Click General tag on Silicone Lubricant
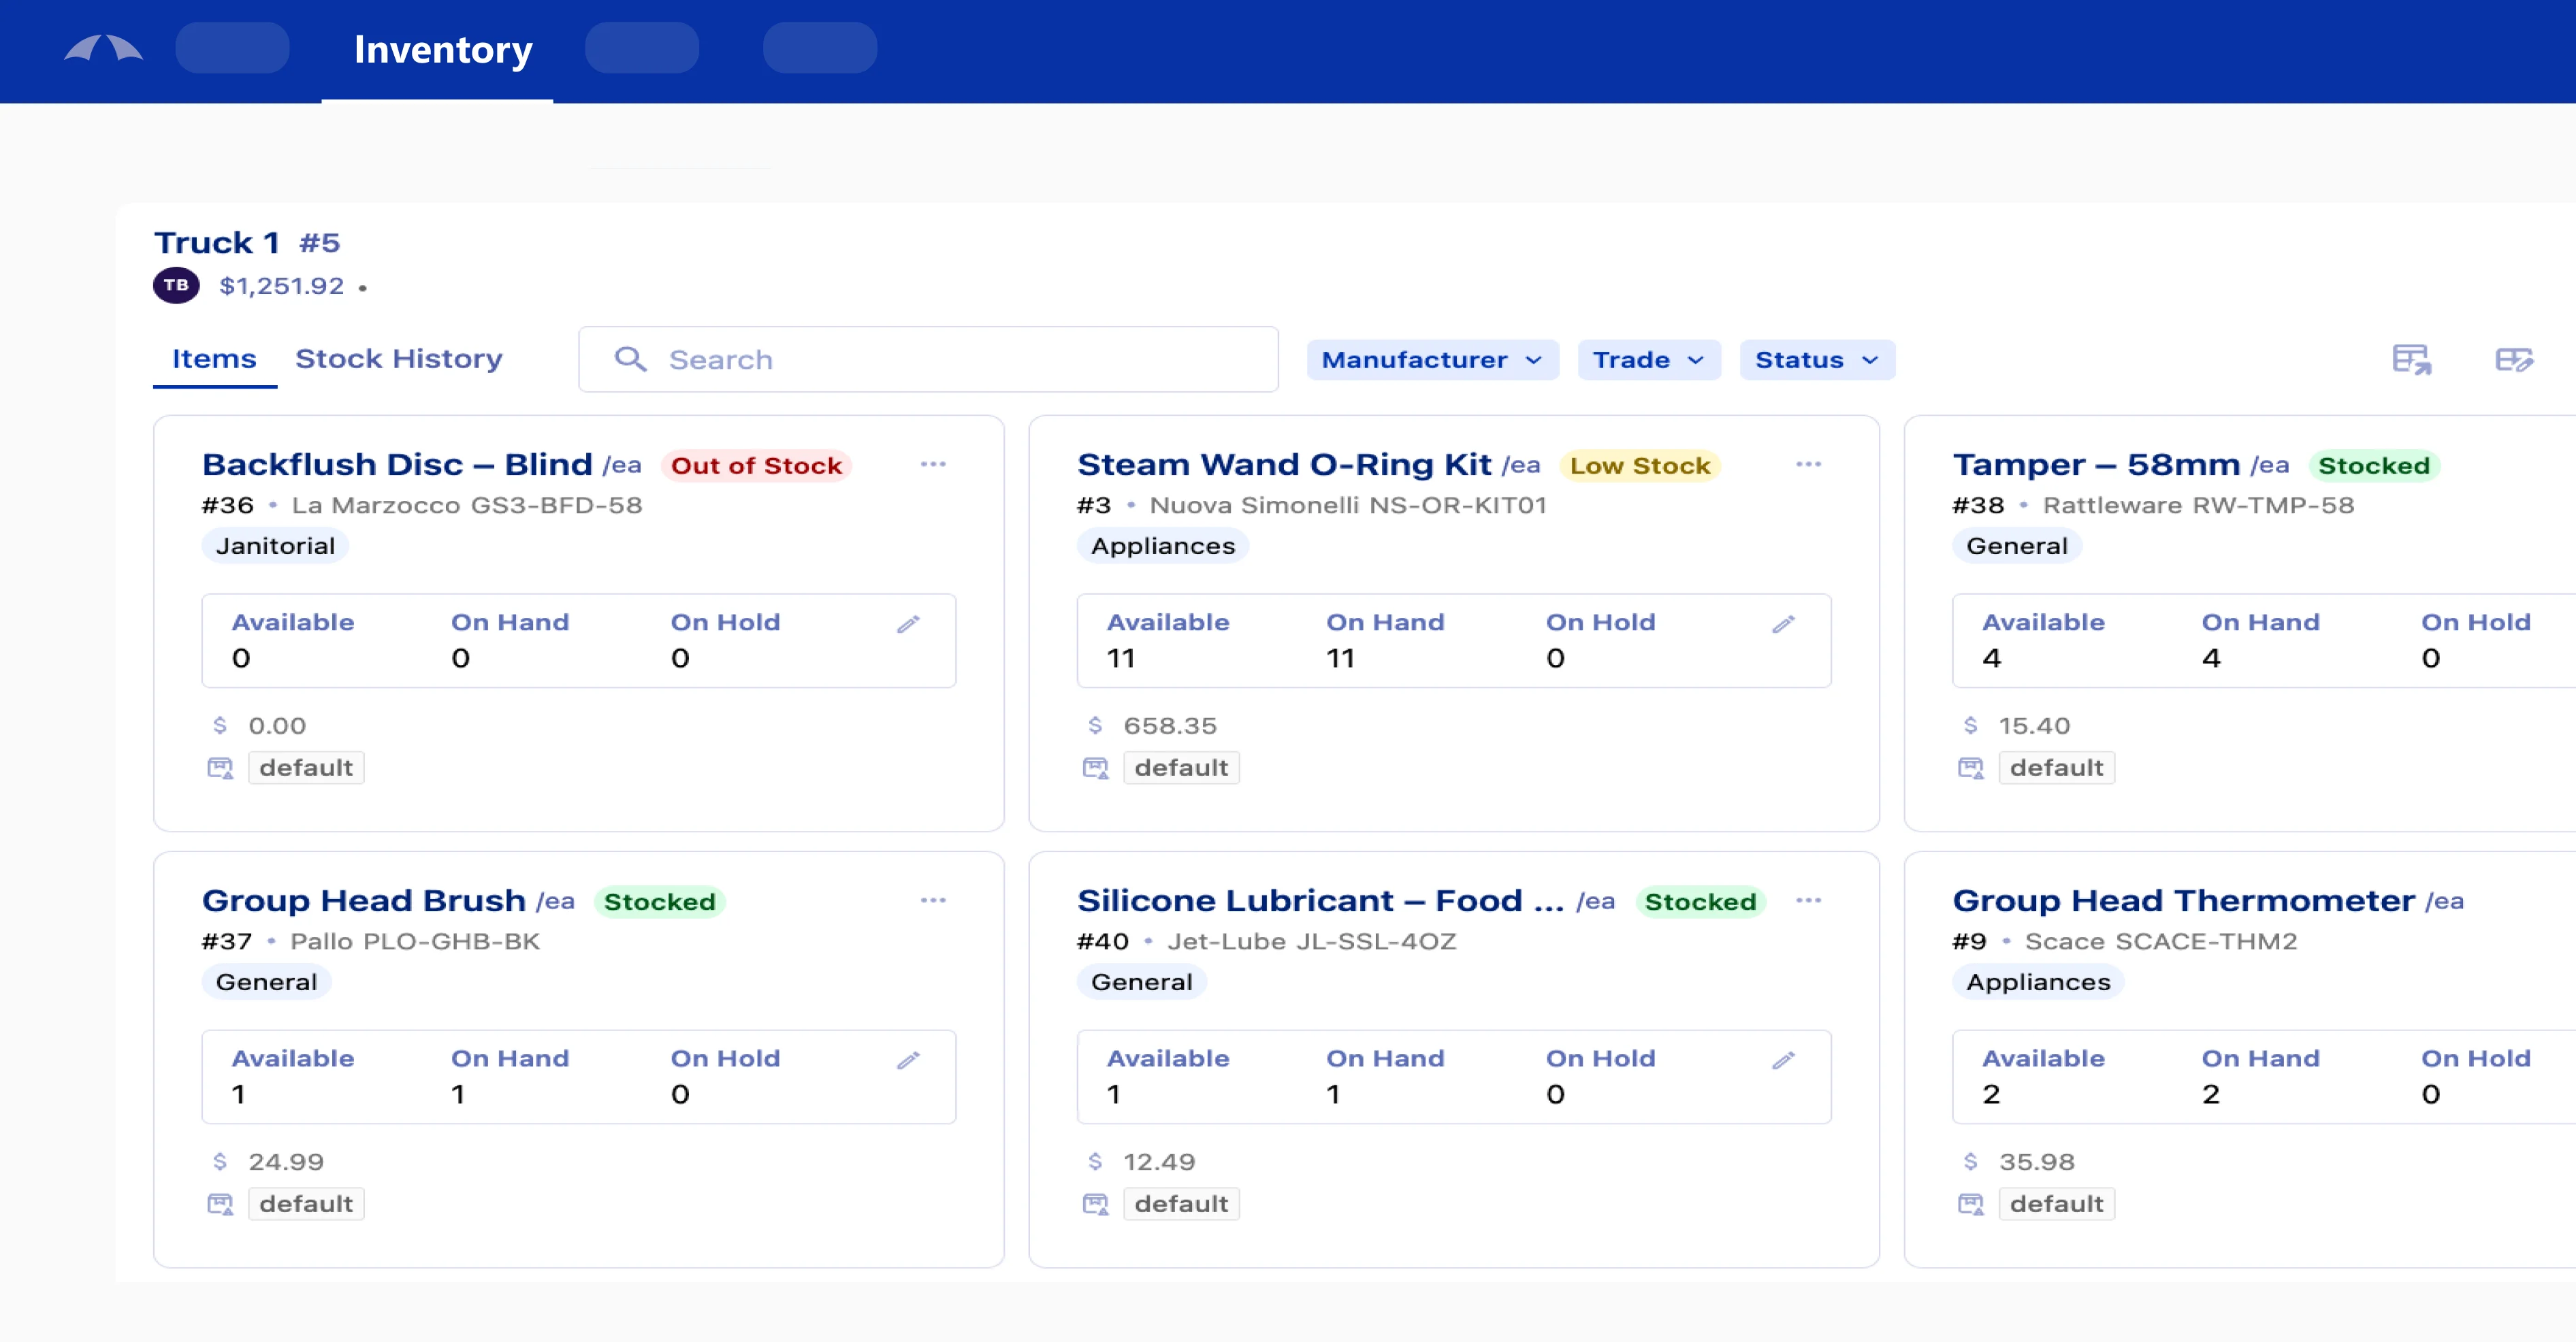This screenshot has height=1342, width=2576. coord(1141,982)
